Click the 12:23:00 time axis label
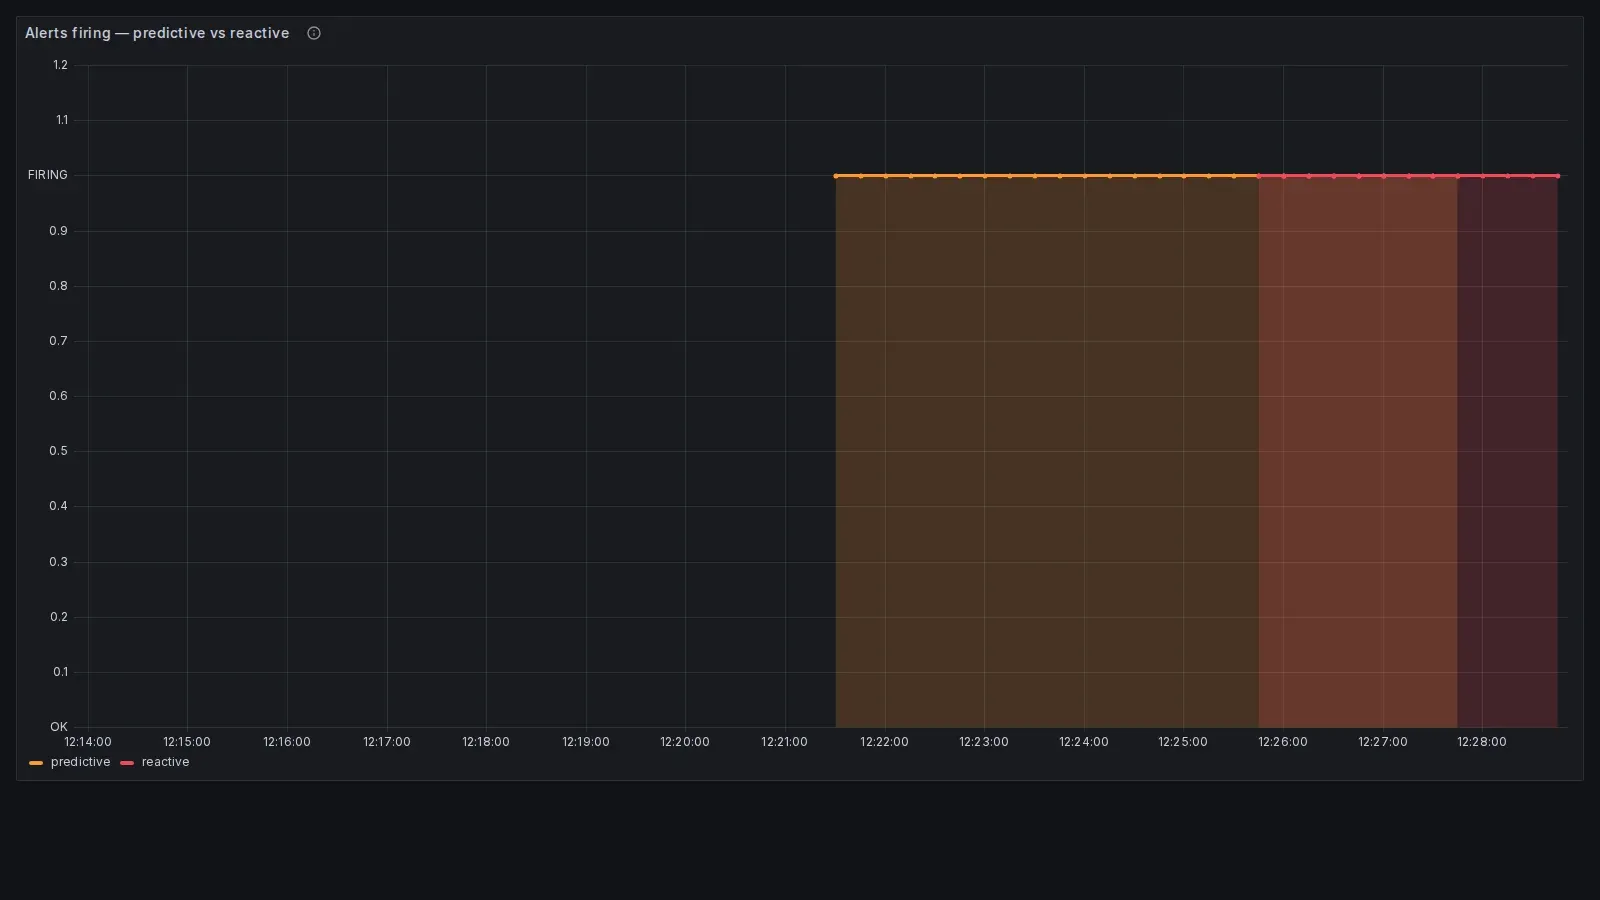 984,742
